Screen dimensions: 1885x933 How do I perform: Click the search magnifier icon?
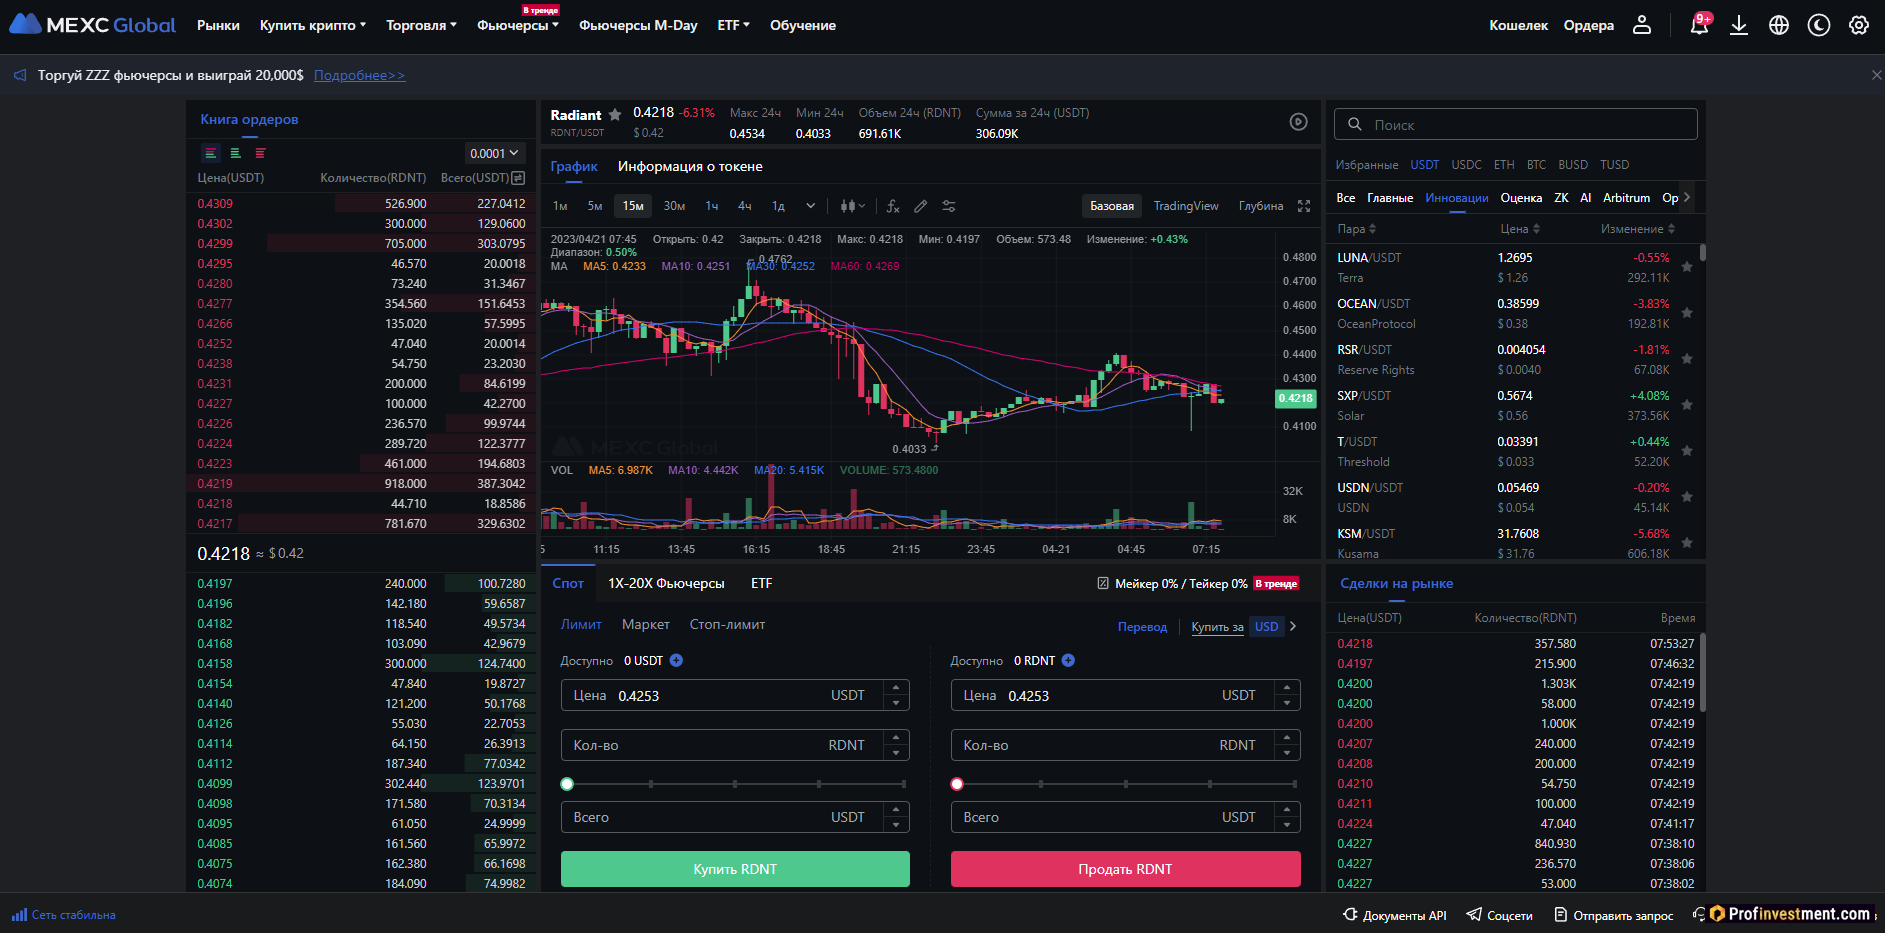[1355, 125]
